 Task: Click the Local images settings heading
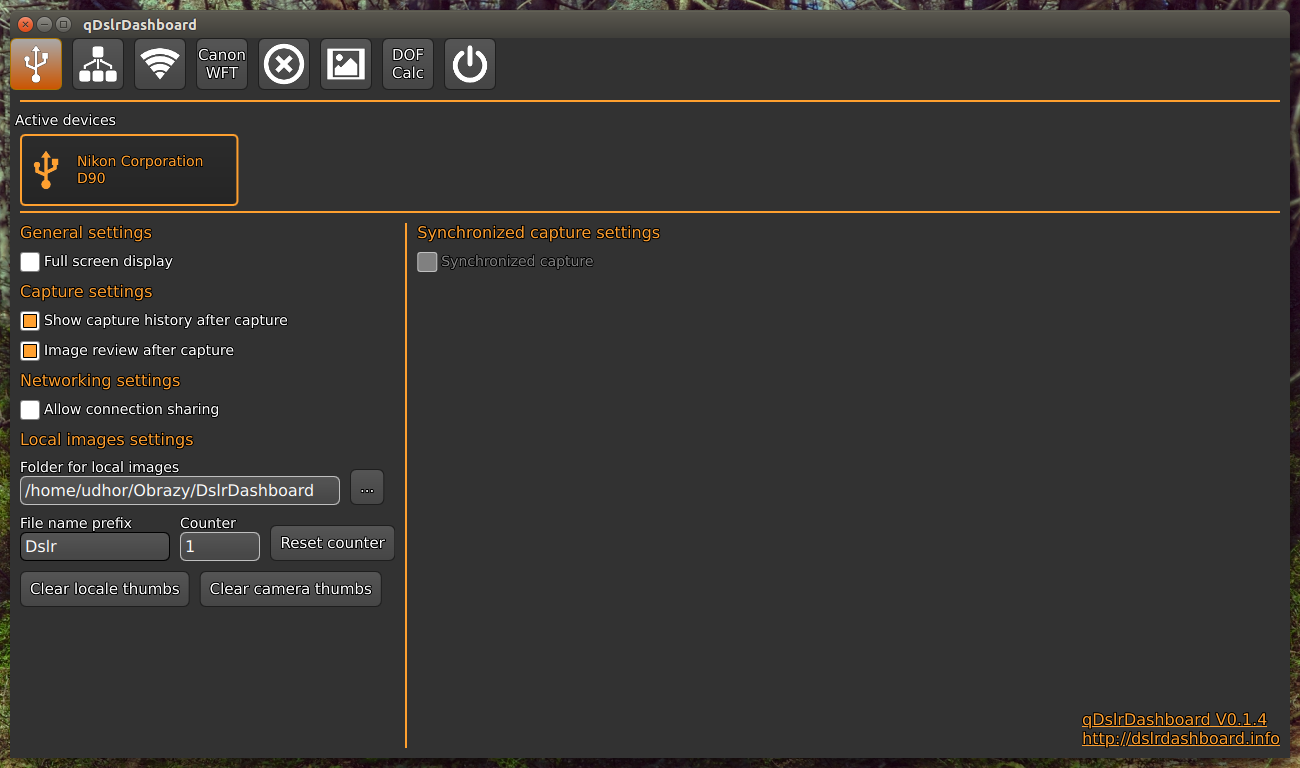tap(107, 440)
